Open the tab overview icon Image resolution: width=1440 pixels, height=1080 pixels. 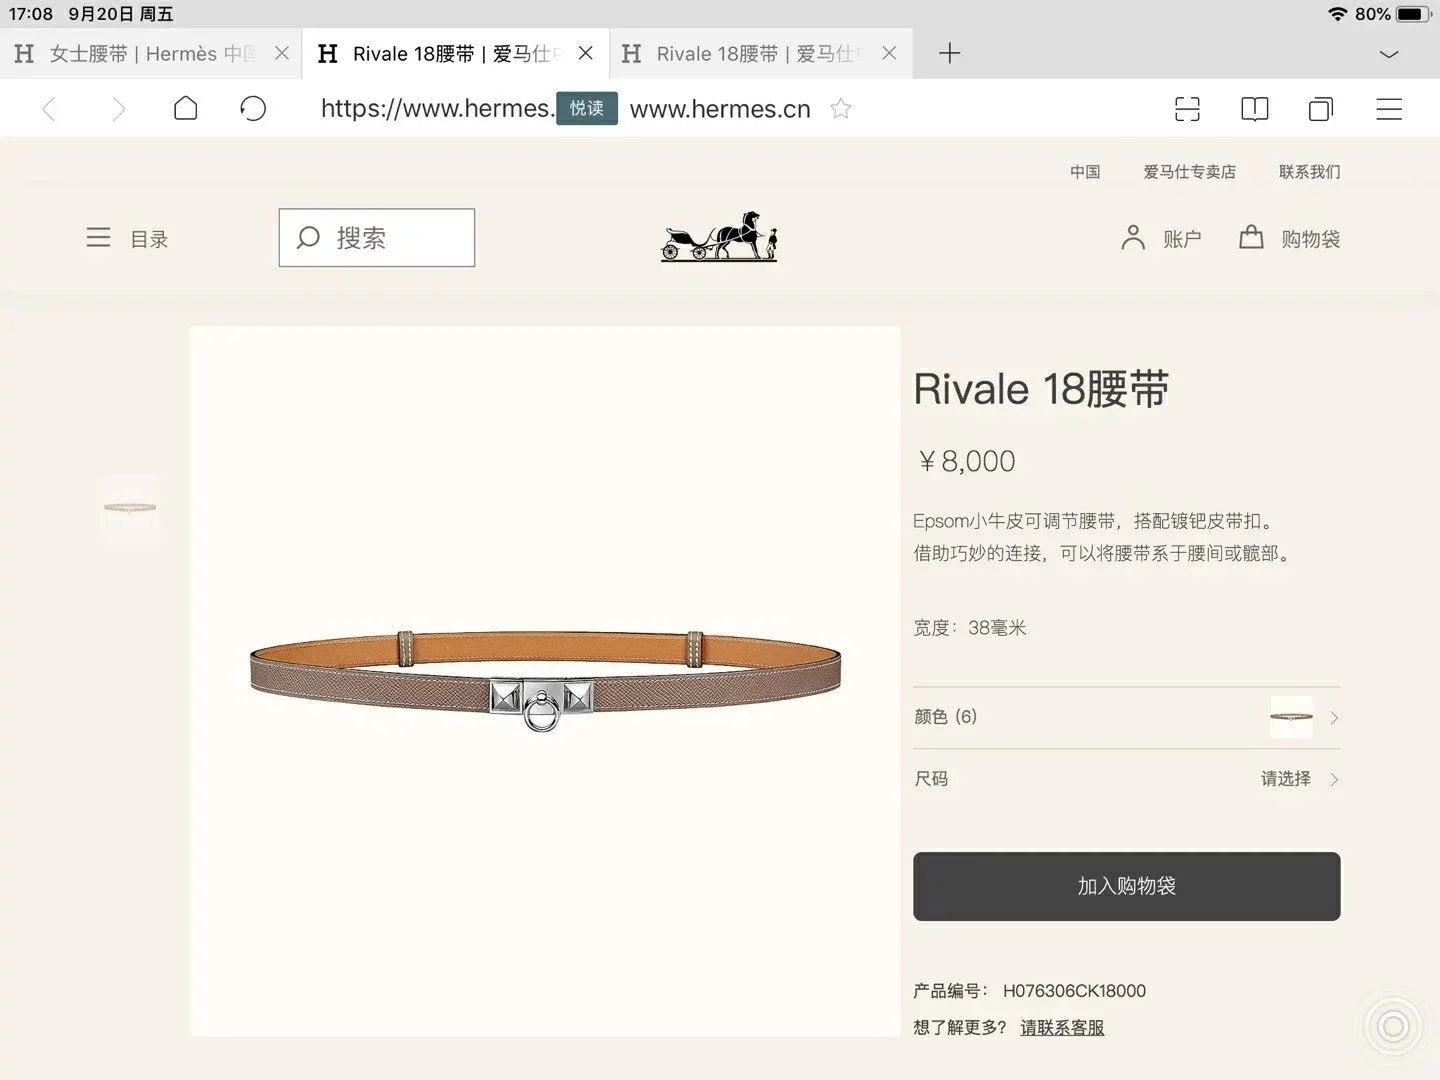(x=1321, y=109)
